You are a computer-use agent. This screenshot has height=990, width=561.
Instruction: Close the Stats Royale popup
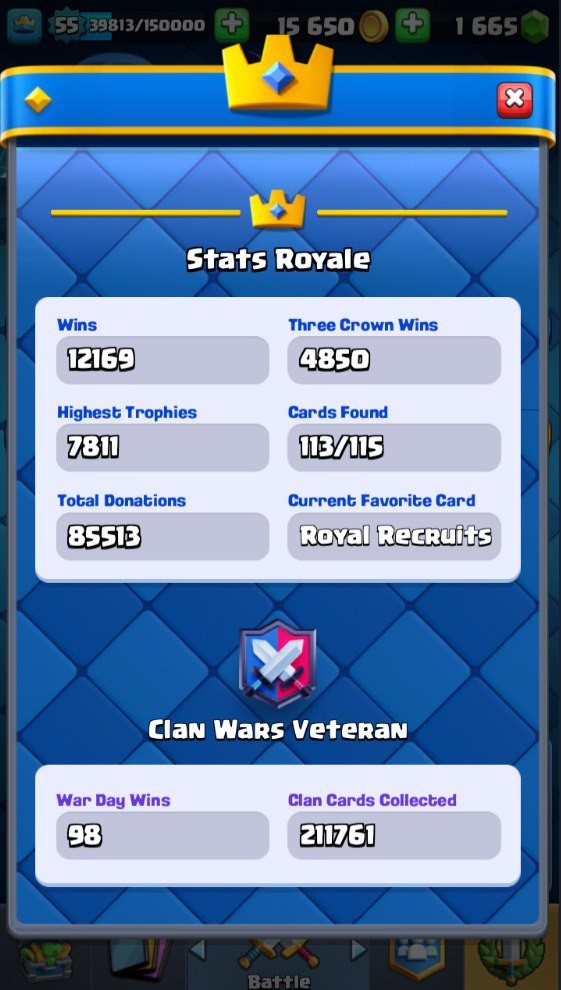click(x=514, y=99)
